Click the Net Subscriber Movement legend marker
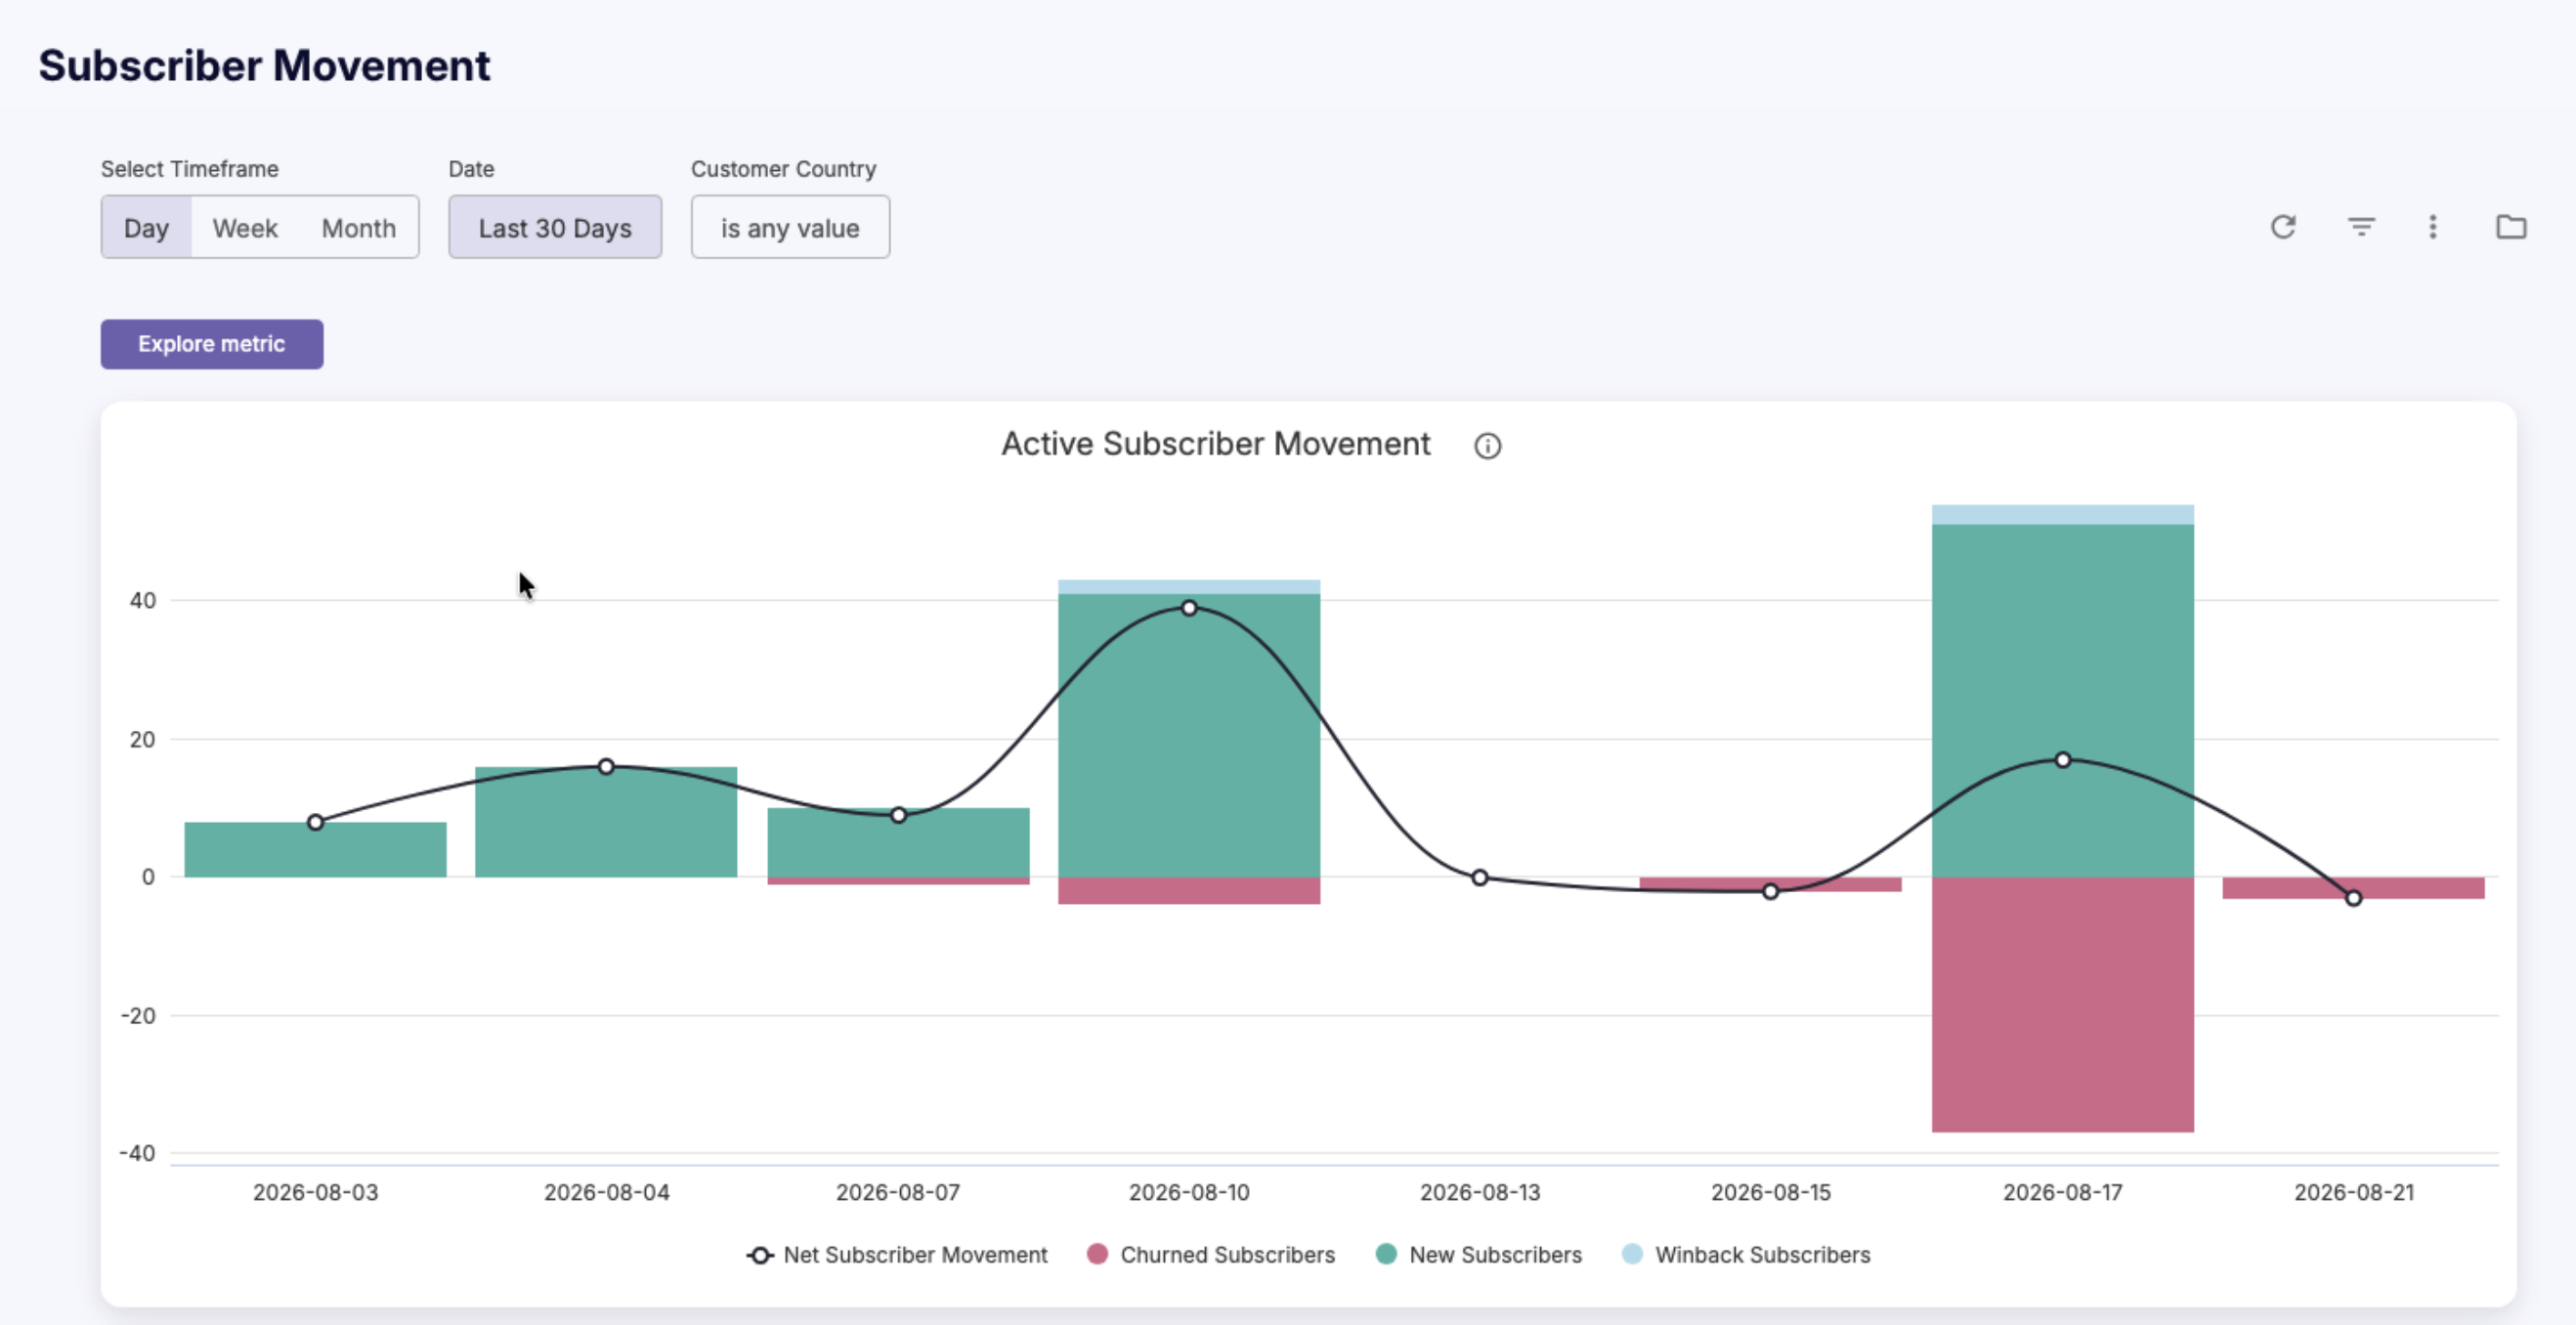Image resolution: width=2576 pixels, height=1325 pixels. tap(760, 1255)
